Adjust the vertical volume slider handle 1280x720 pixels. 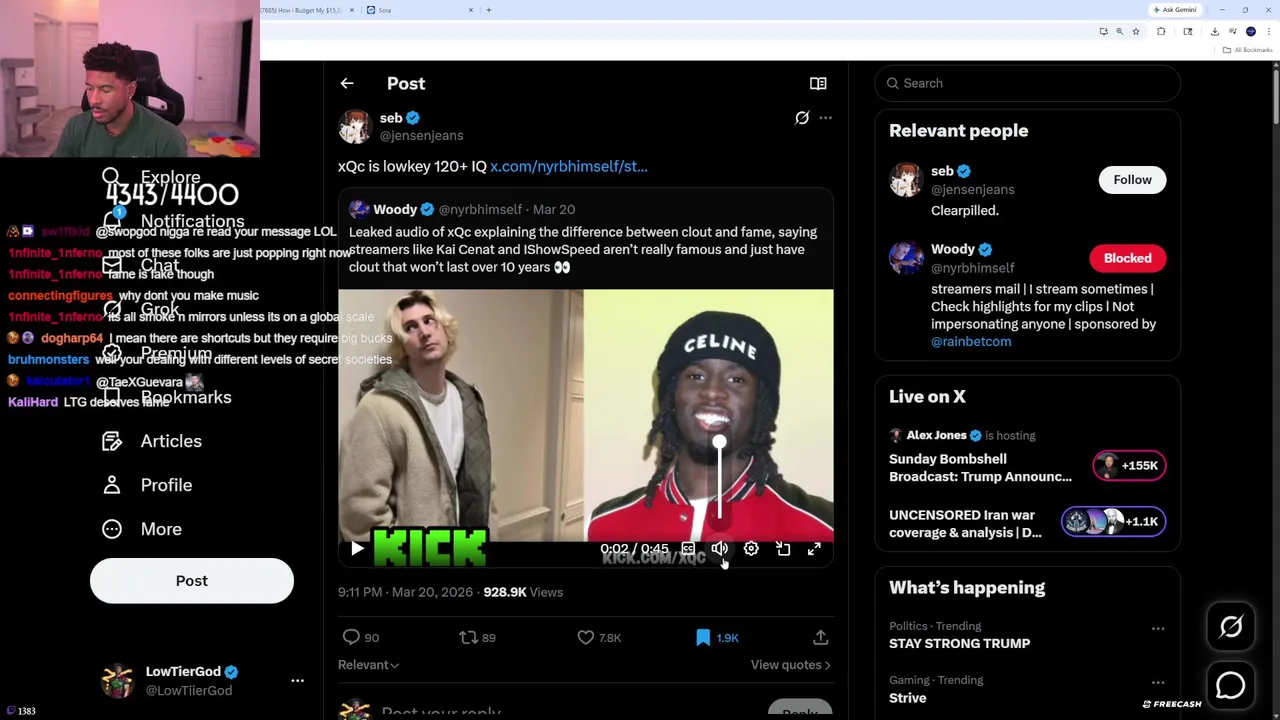[720, 443]
